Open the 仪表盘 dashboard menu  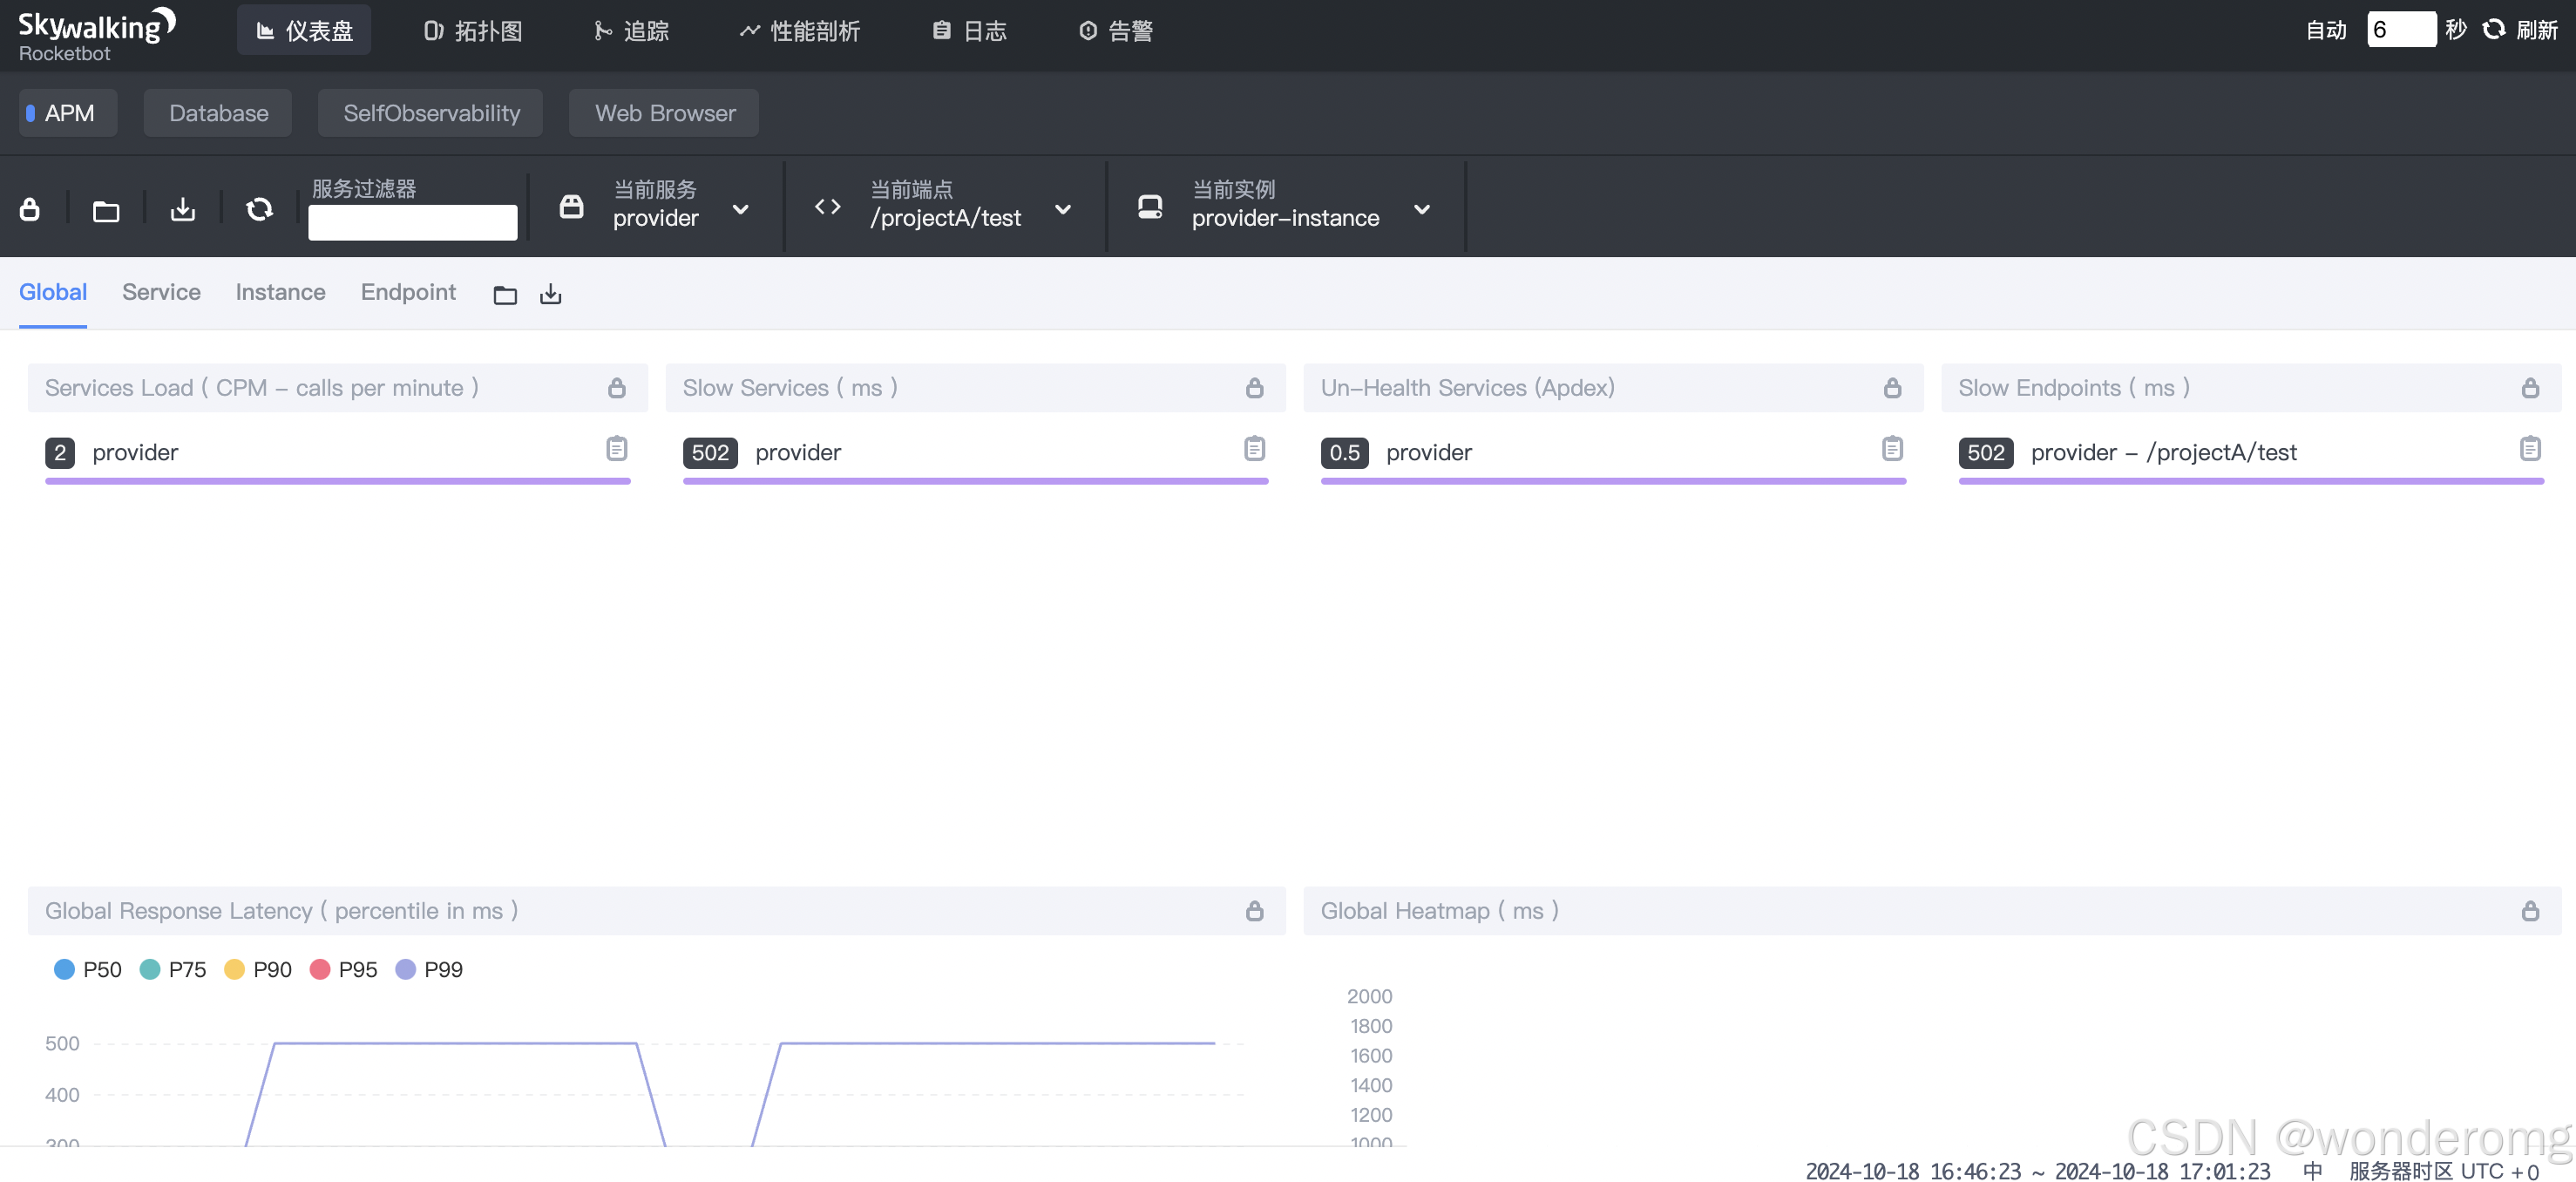(x=304, y=31)
